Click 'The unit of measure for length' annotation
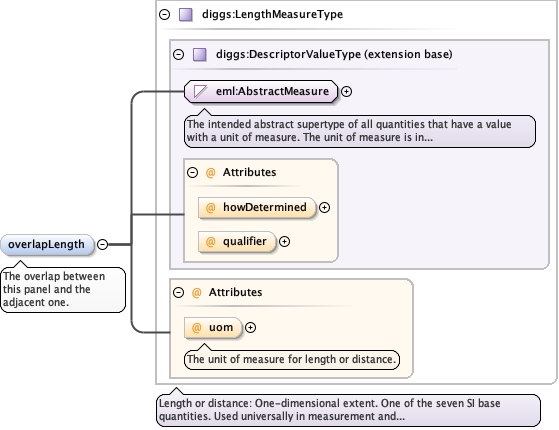The width and height of the screenshot is (559, 430). [292, 359]
